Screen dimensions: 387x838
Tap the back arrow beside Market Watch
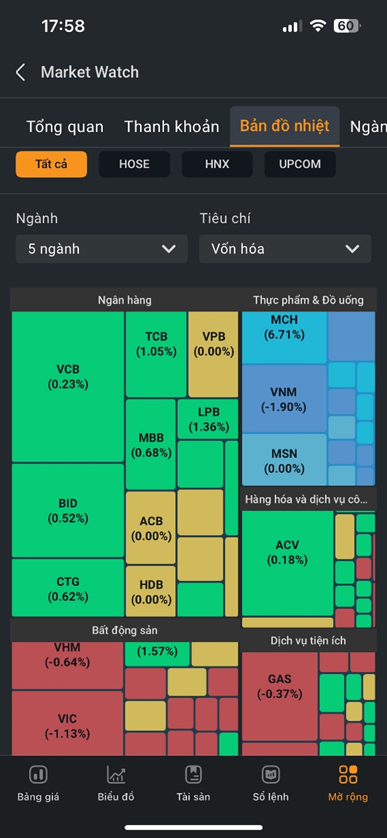click(20, 72)
